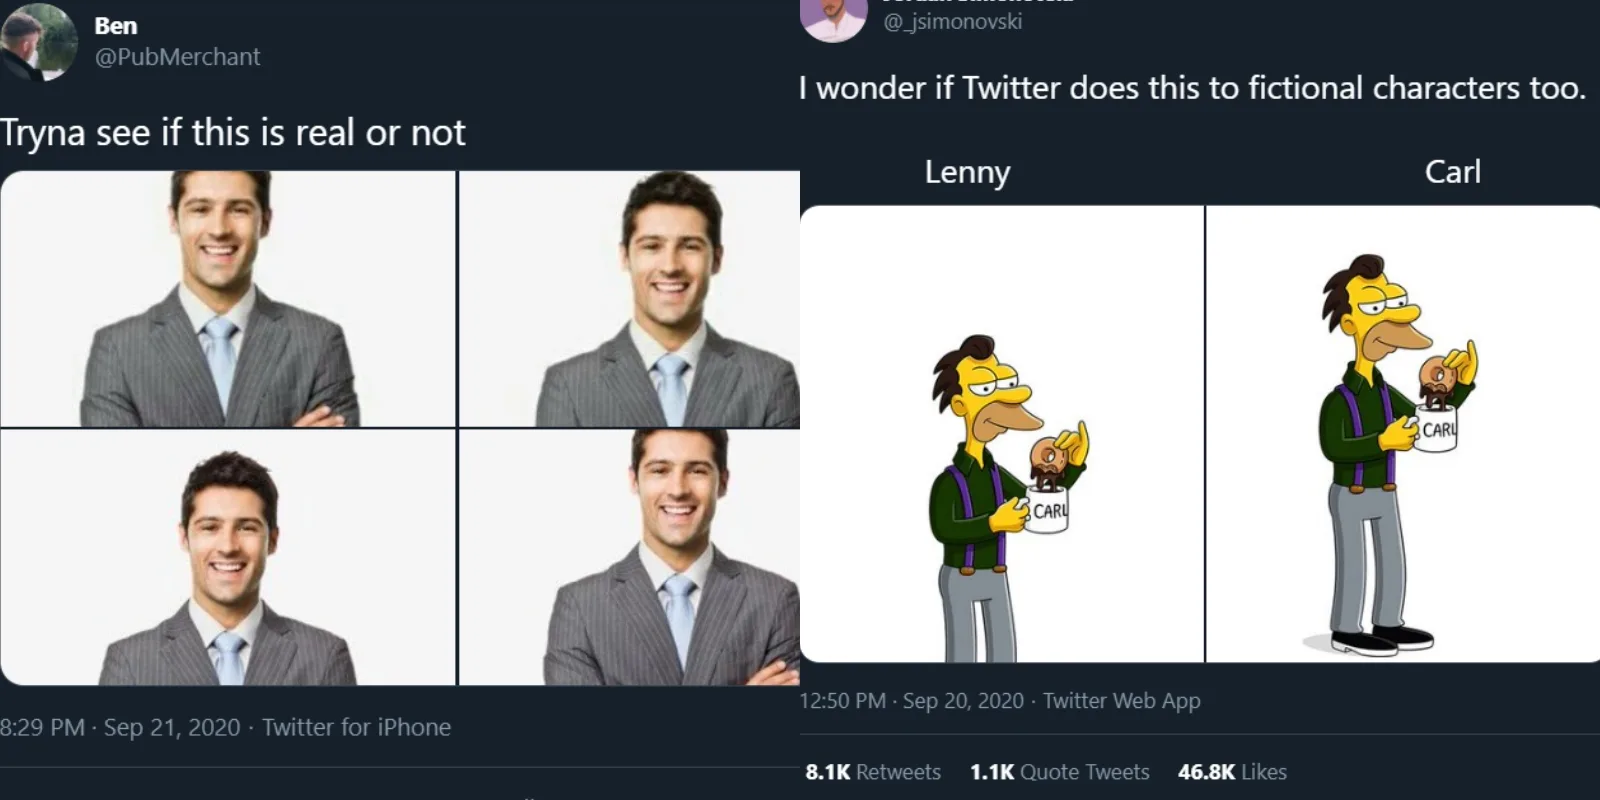This screenshot has height=800, width=1600.
Task: Click the 12:50 PM Sep 20, 2020 timestamp
Action: (x=911, y=701)
